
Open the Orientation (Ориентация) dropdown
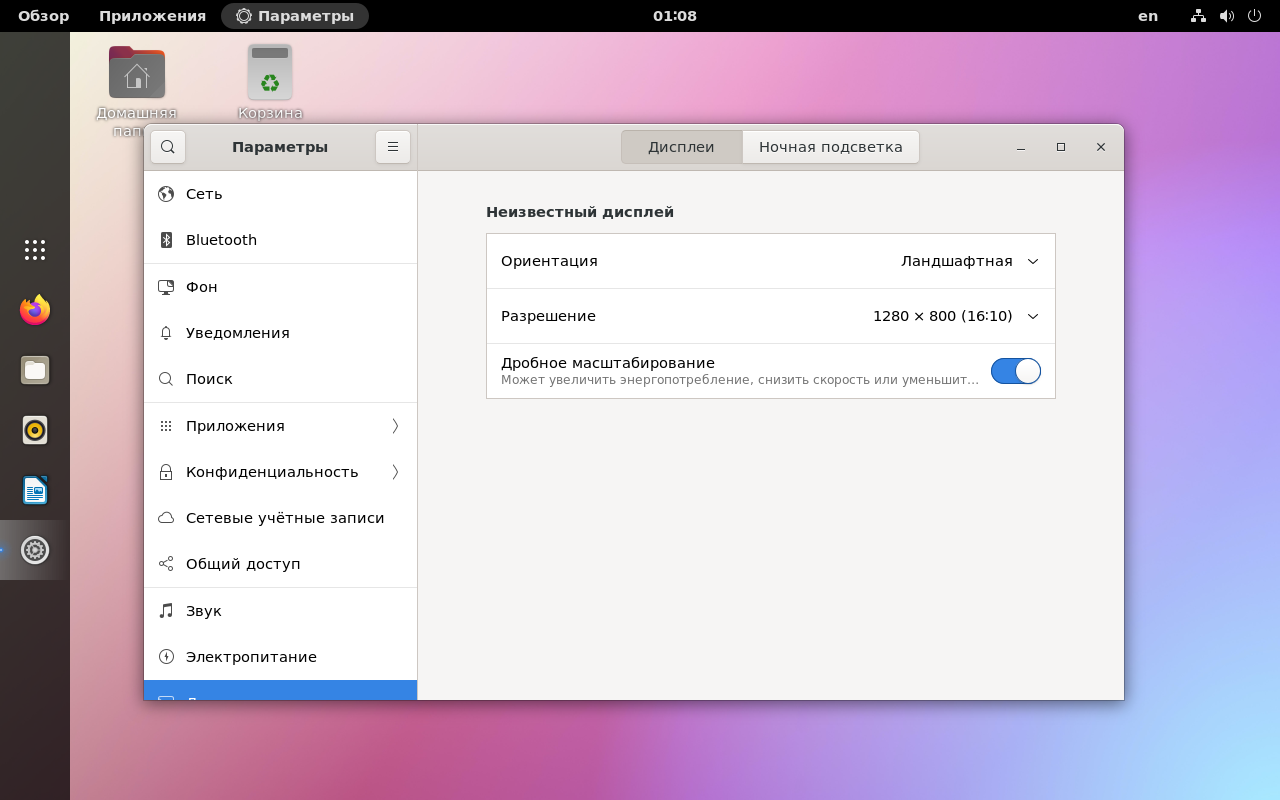[x=969, y=261]
